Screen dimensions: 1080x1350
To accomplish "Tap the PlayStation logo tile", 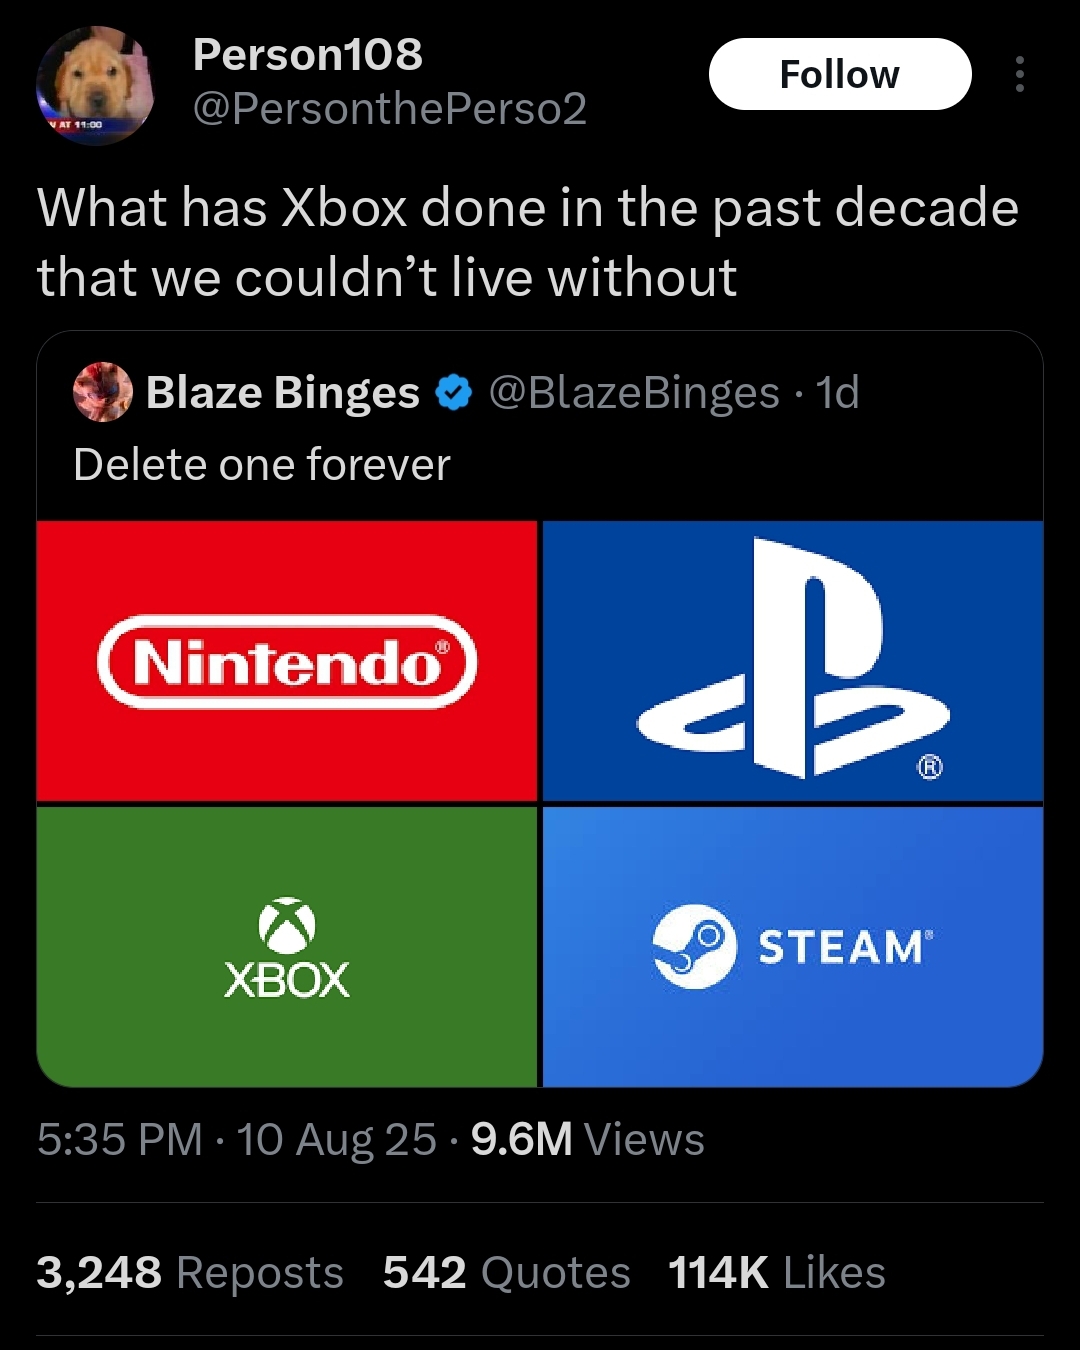I will [x=792, y=661].
